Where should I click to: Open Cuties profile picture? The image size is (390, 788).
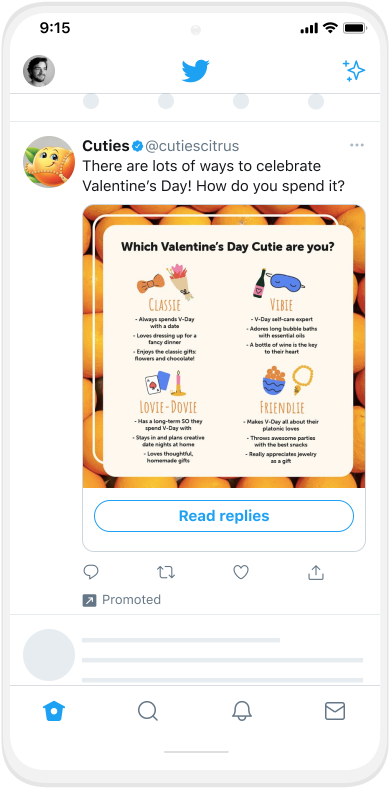click(49, 162)
